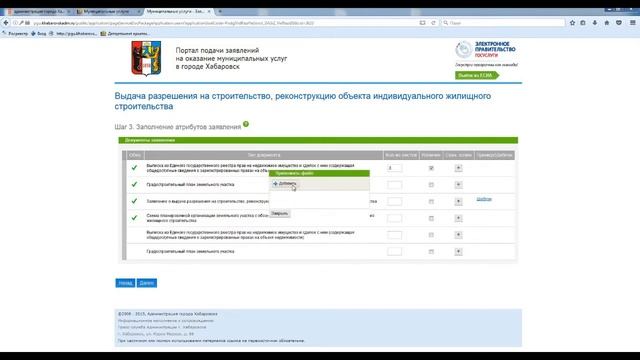Open the Росреестр bookmark
640x360 pixels.
15,33
